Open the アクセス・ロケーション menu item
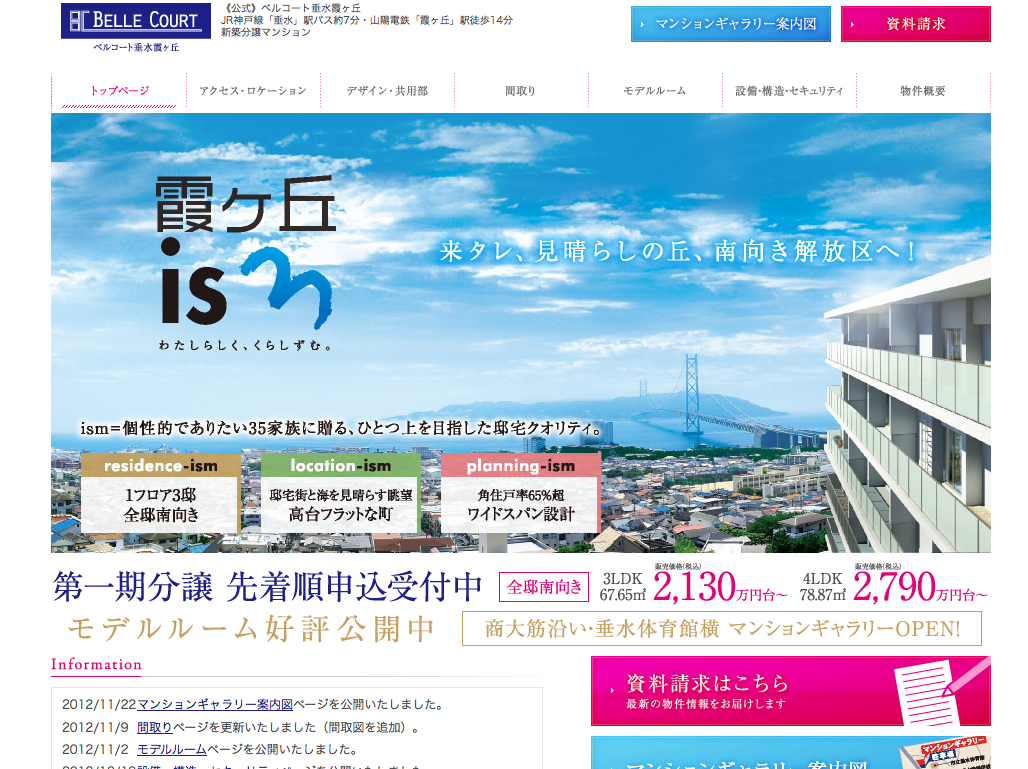This screenshot has height=769, width=1028. (x=253, y=91)
